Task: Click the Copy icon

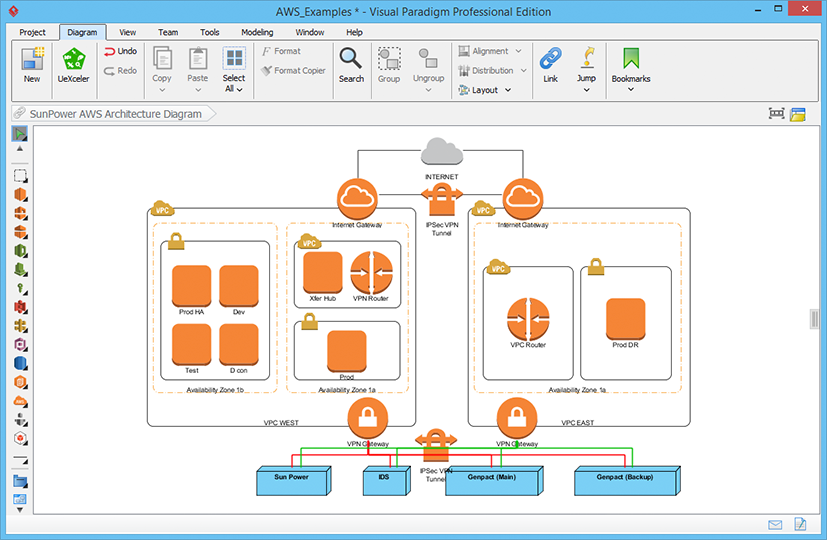Action: pos(162,58)
